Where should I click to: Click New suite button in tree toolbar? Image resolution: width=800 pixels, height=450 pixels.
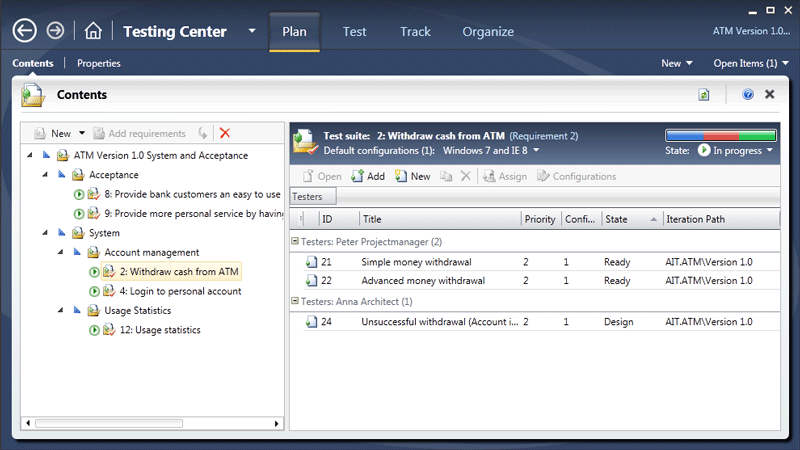[x=53, y=133]
